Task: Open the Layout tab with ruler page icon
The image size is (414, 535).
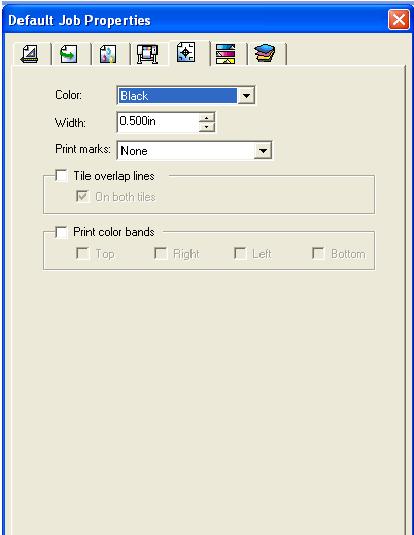Action: point(31,54)
